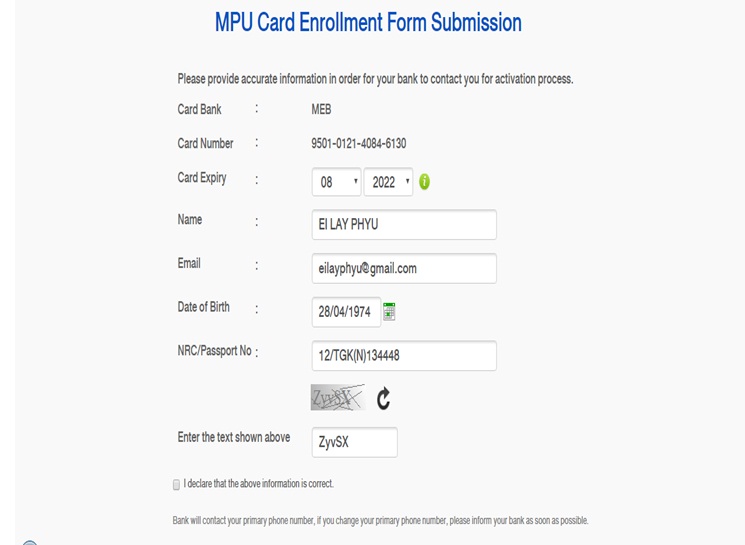This screenshot has width=745, height=545.
Task: Click the "Enter the text shown above" label
Action: click(x=234, y=438)
